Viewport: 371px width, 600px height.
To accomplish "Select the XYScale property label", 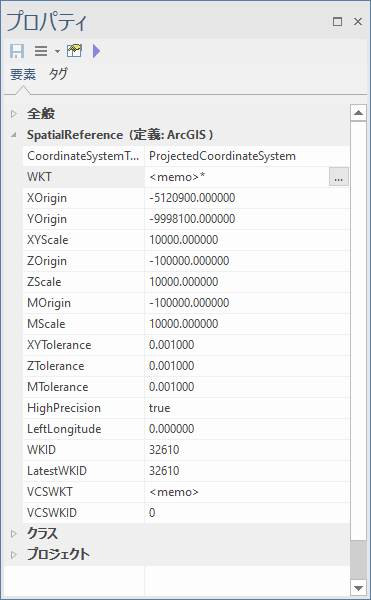I will pos(48,240).
